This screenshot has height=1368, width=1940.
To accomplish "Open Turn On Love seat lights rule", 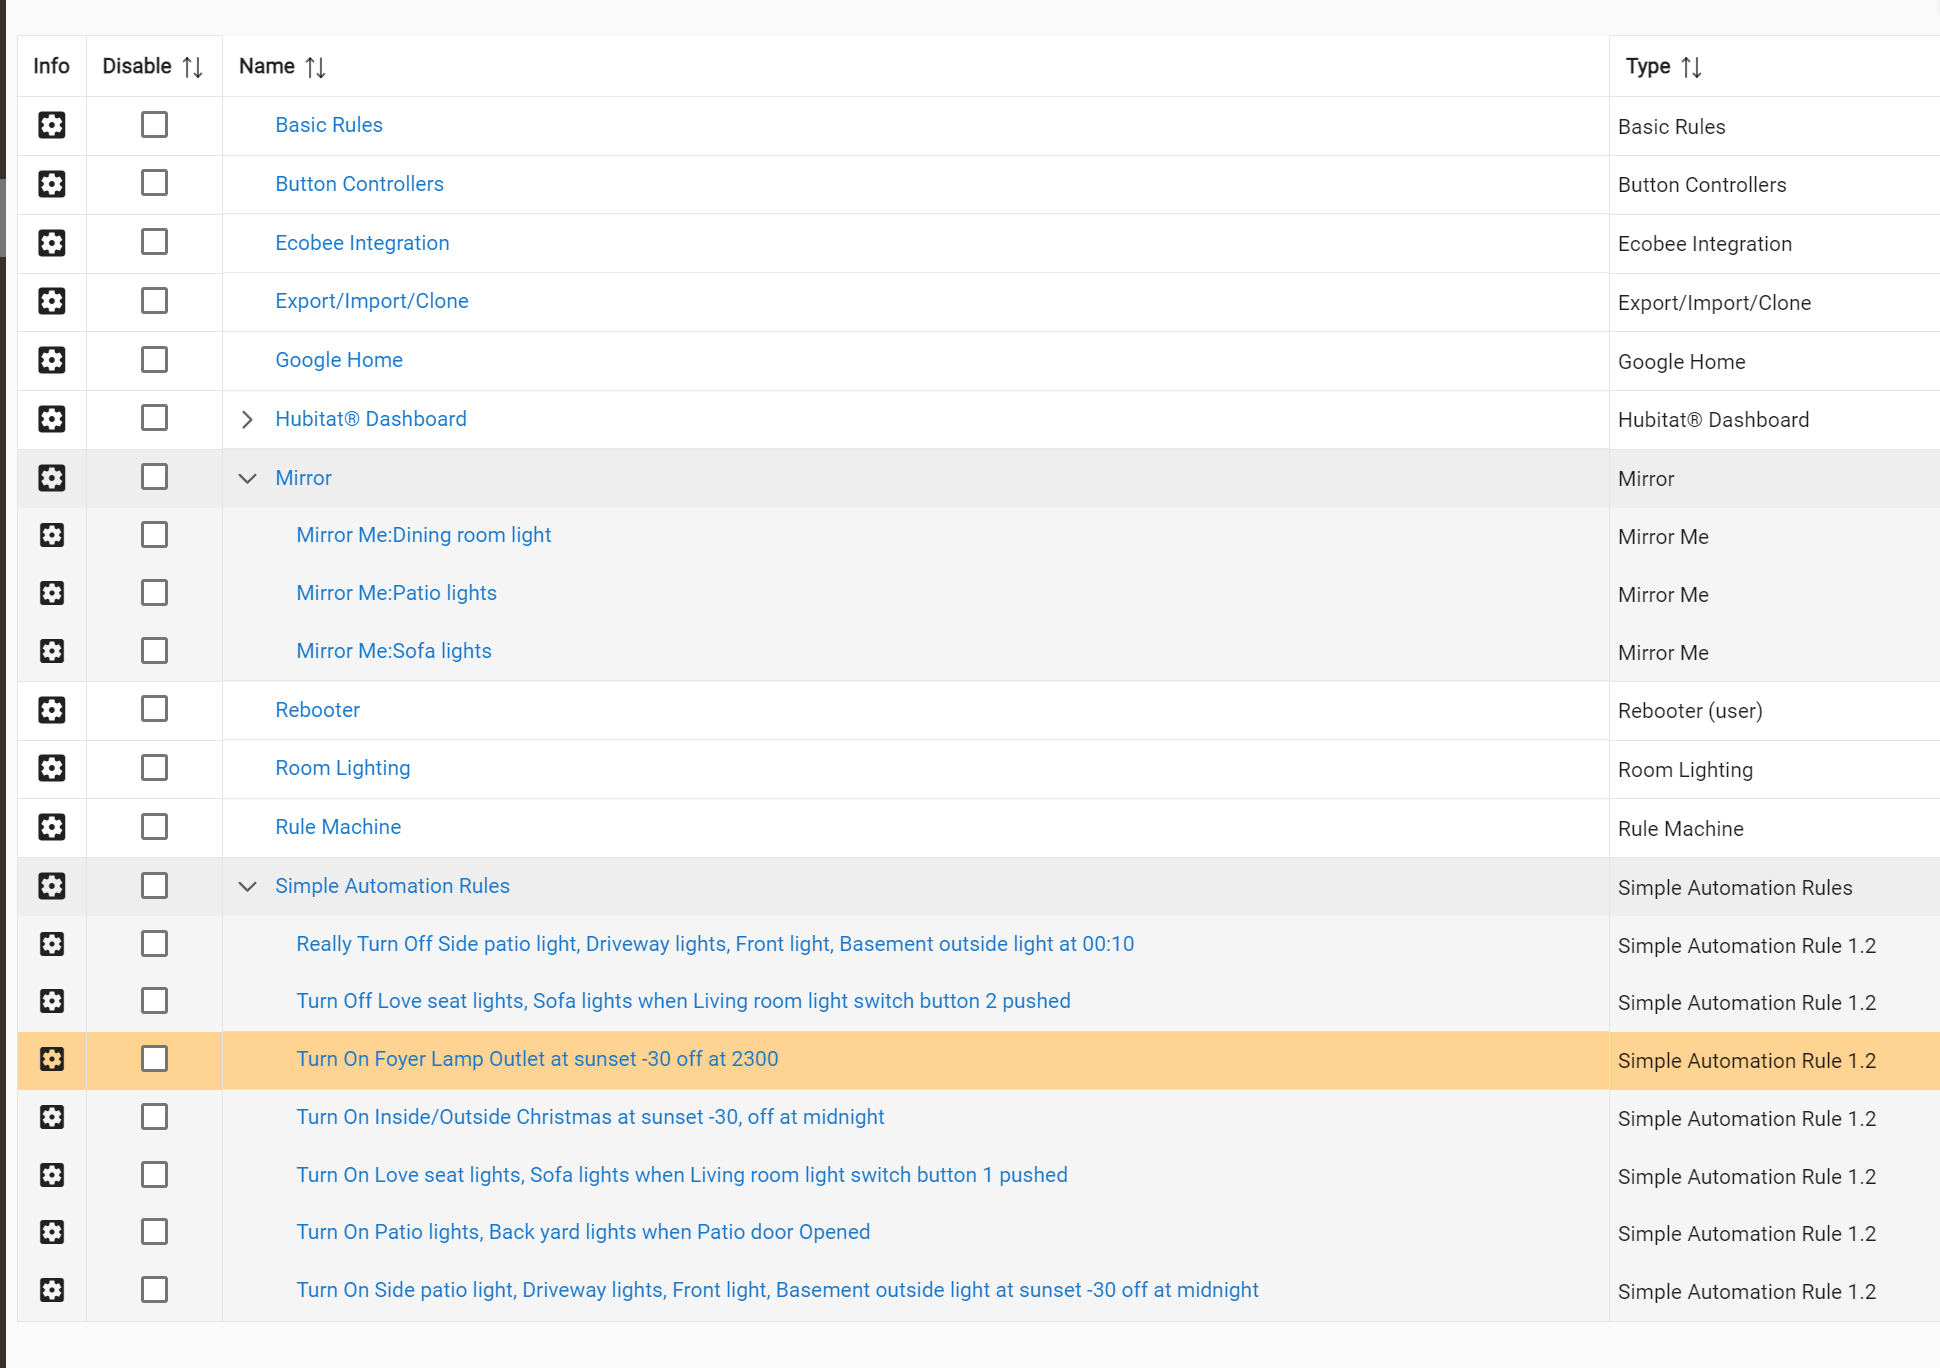I will pos(682,1175).
